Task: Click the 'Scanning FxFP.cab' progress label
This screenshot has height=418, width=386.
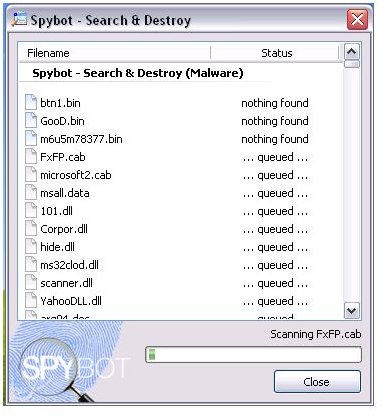Action: 316,334
